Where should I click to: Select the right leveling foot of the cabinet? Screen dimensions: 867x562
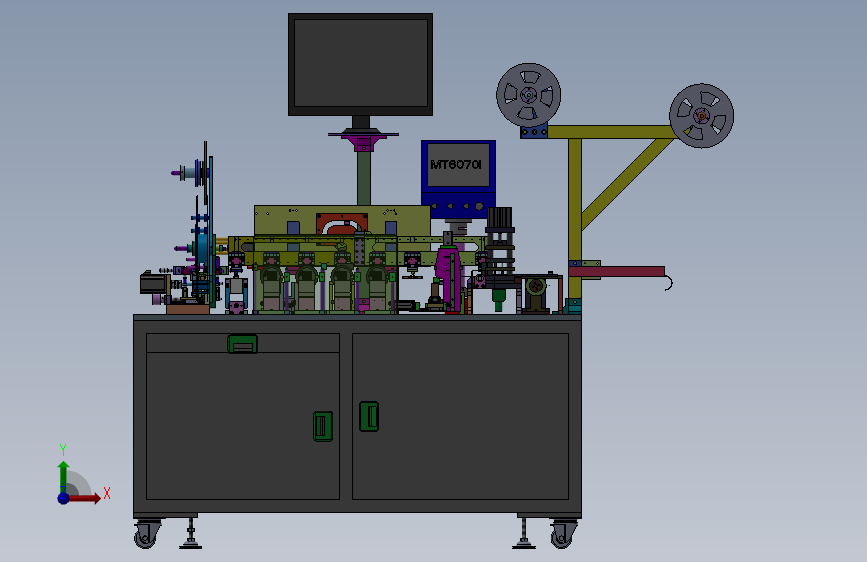click(524, 534)
